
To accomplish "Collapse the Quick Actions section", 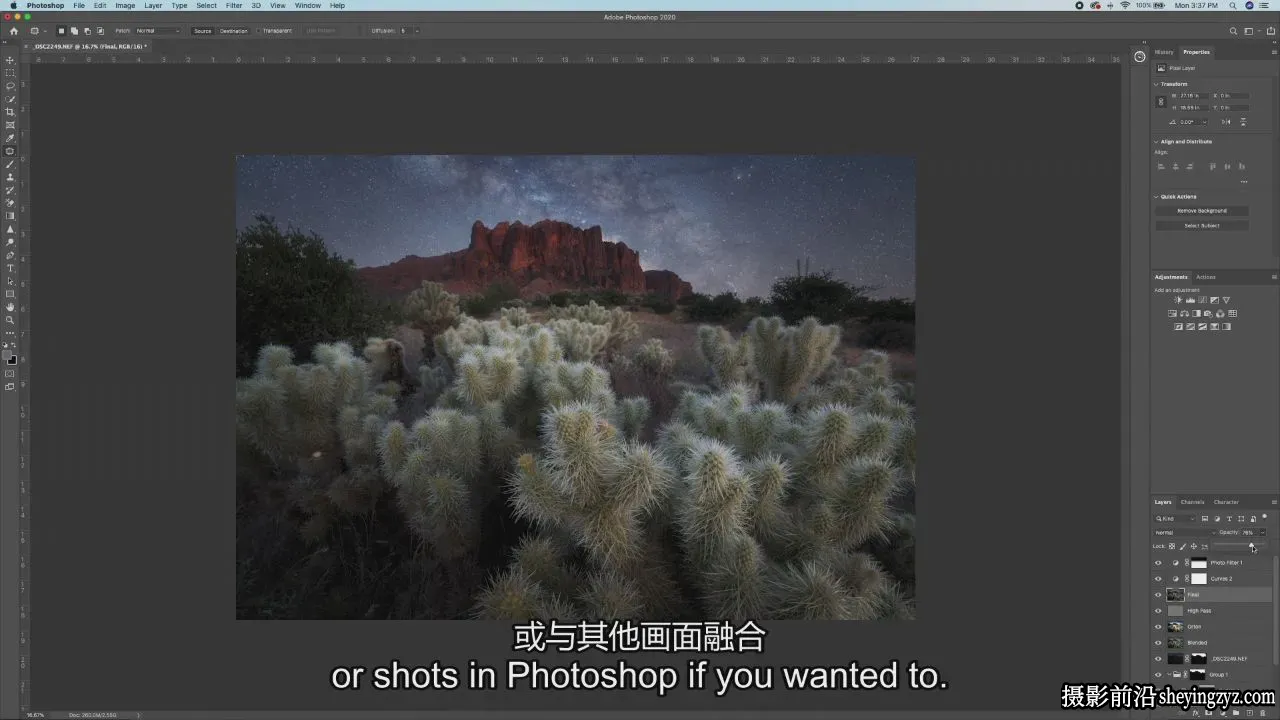I will pyautogui.click(x=1157, y=197).
